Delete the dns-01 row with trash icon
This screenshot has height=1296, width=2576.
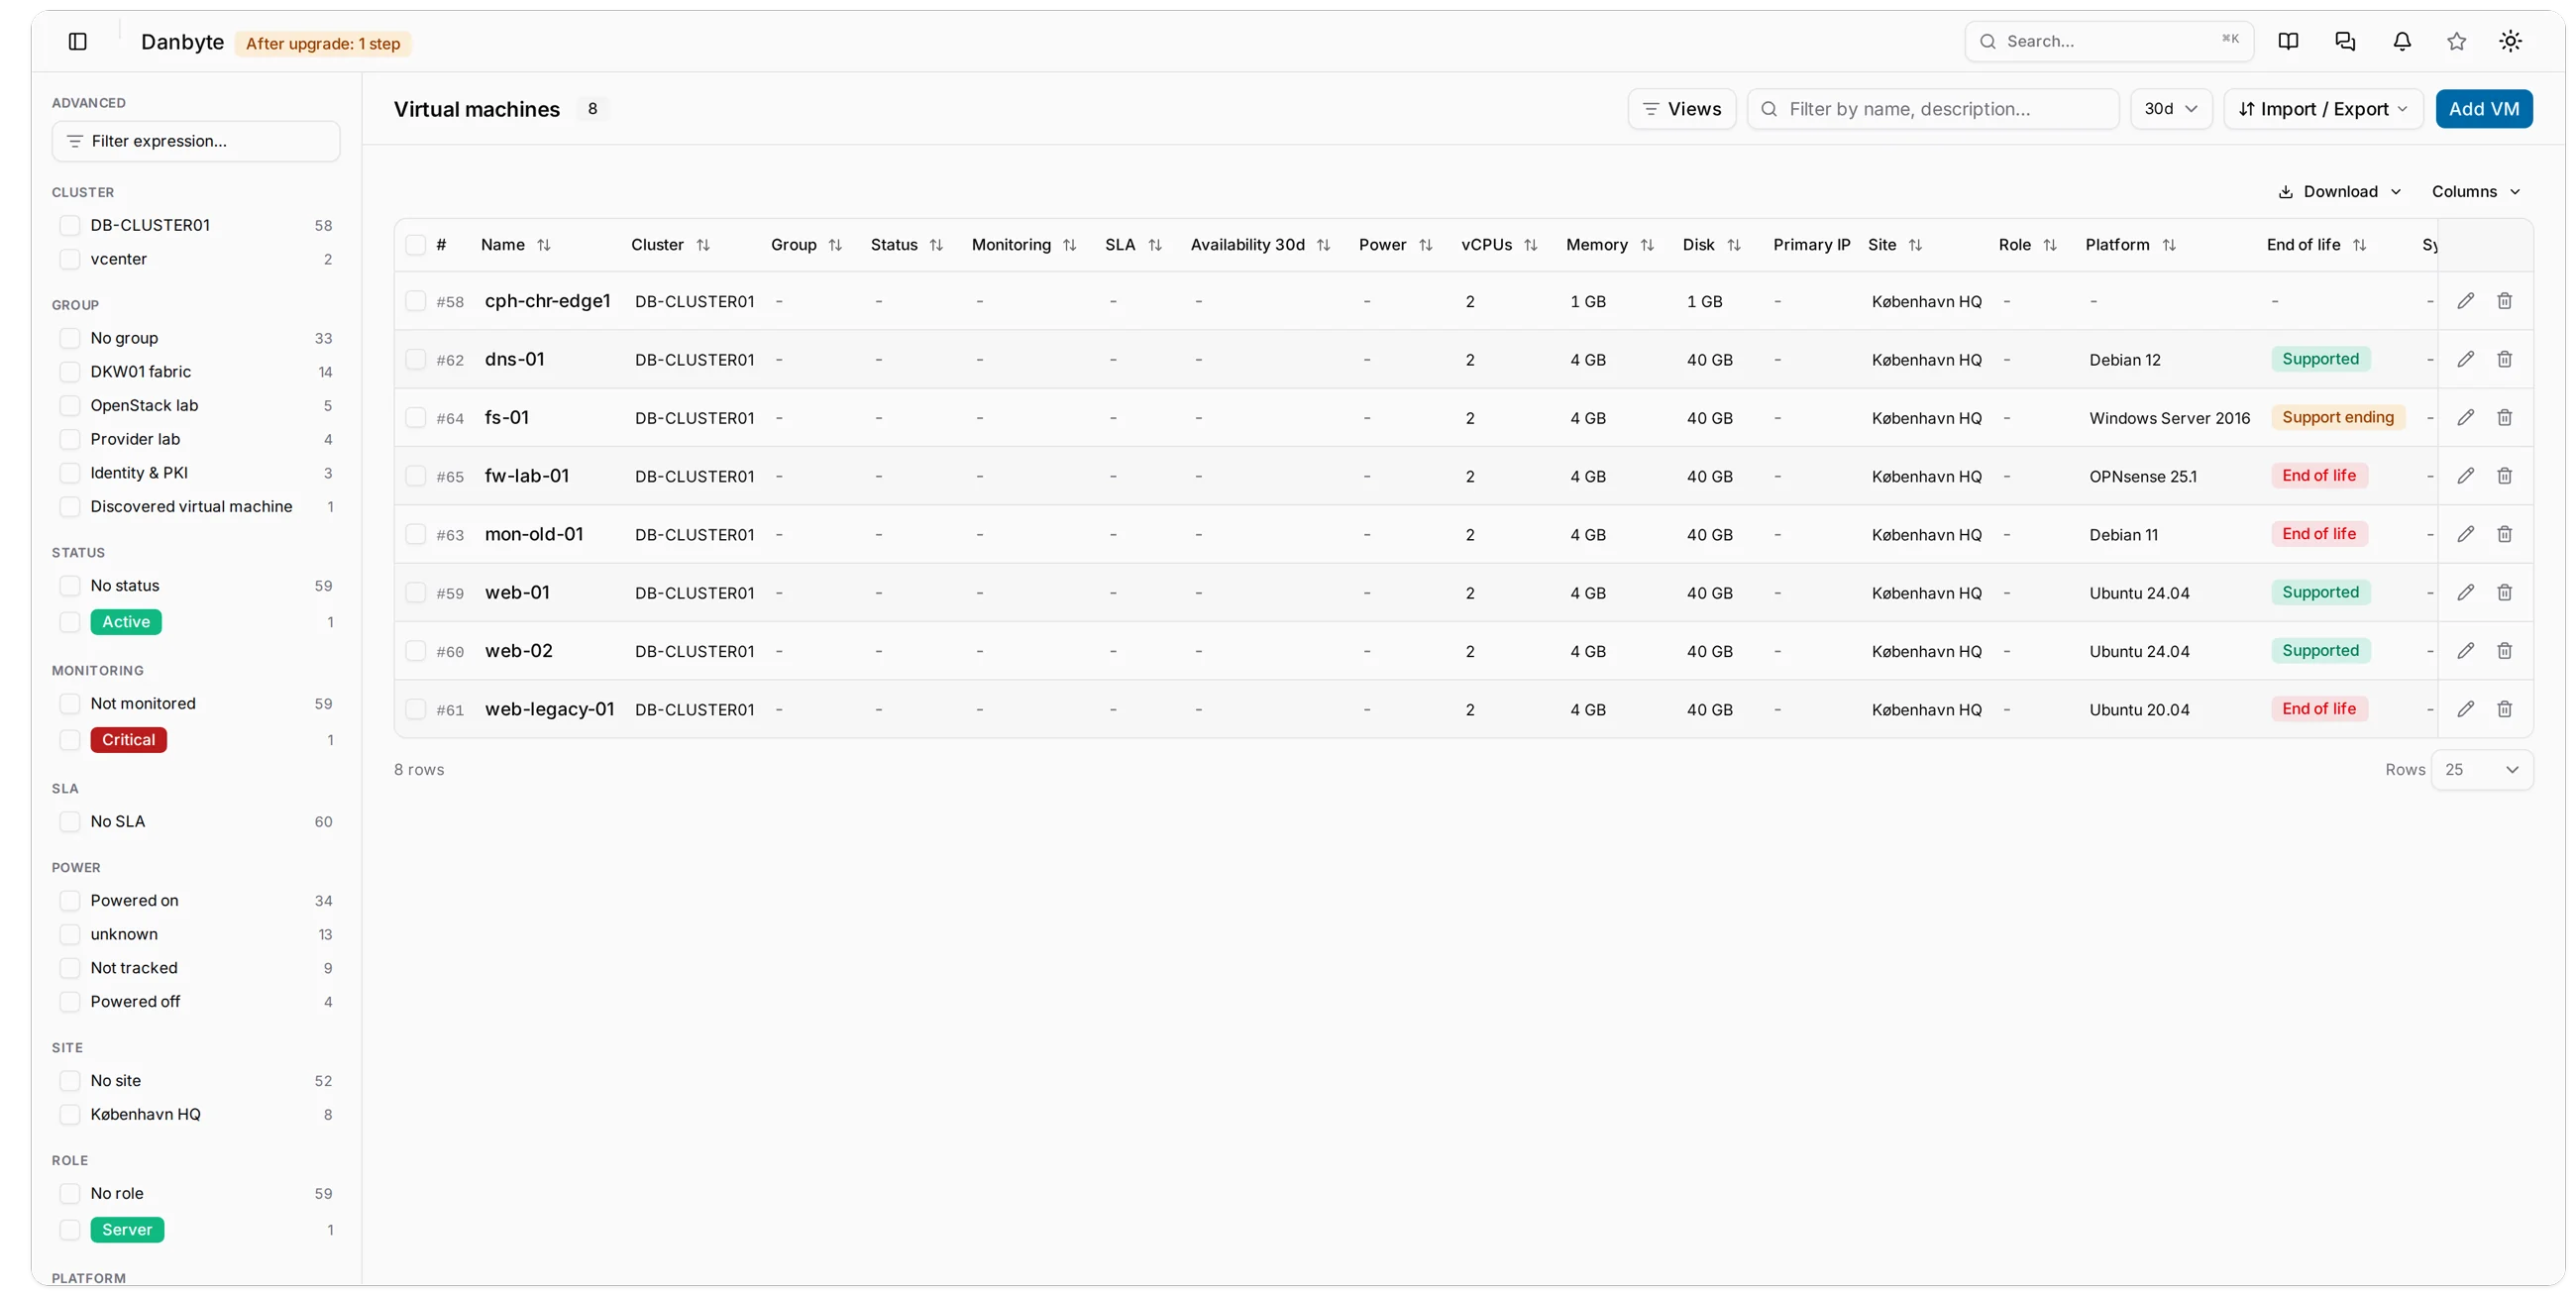click(2504, 359)
